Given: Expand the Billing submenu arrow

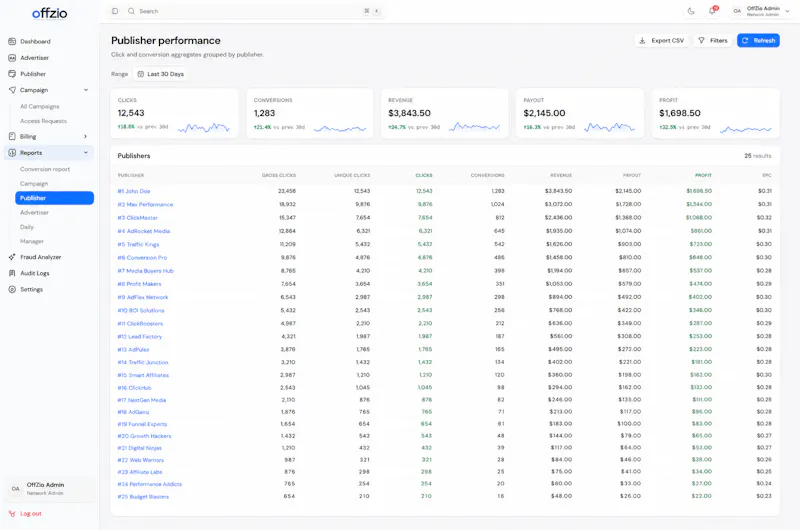Looking at the screenshot, I should tap(86, 136).
